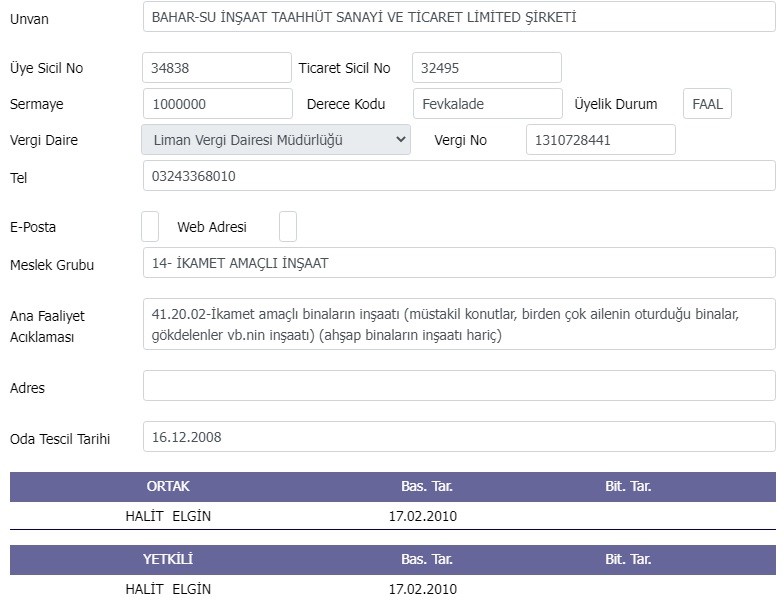Focus the empty Adres field
The image size is (784, 602).
(459, 386)
